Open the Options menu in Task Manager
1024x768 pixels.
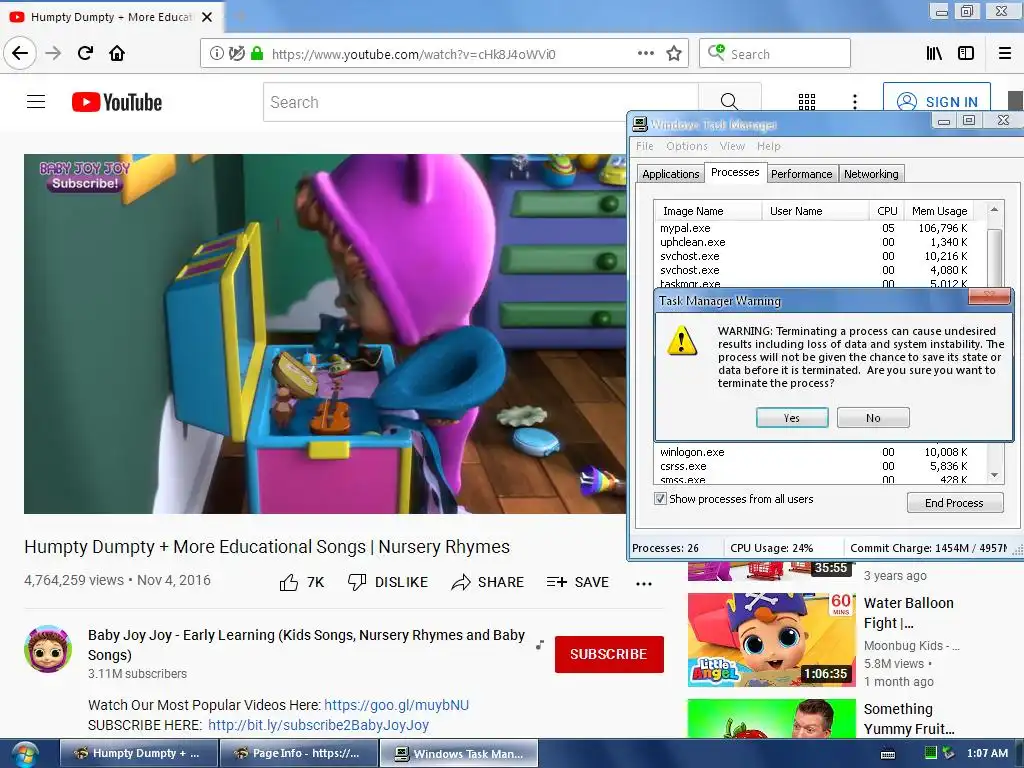(x=687, y=146)
